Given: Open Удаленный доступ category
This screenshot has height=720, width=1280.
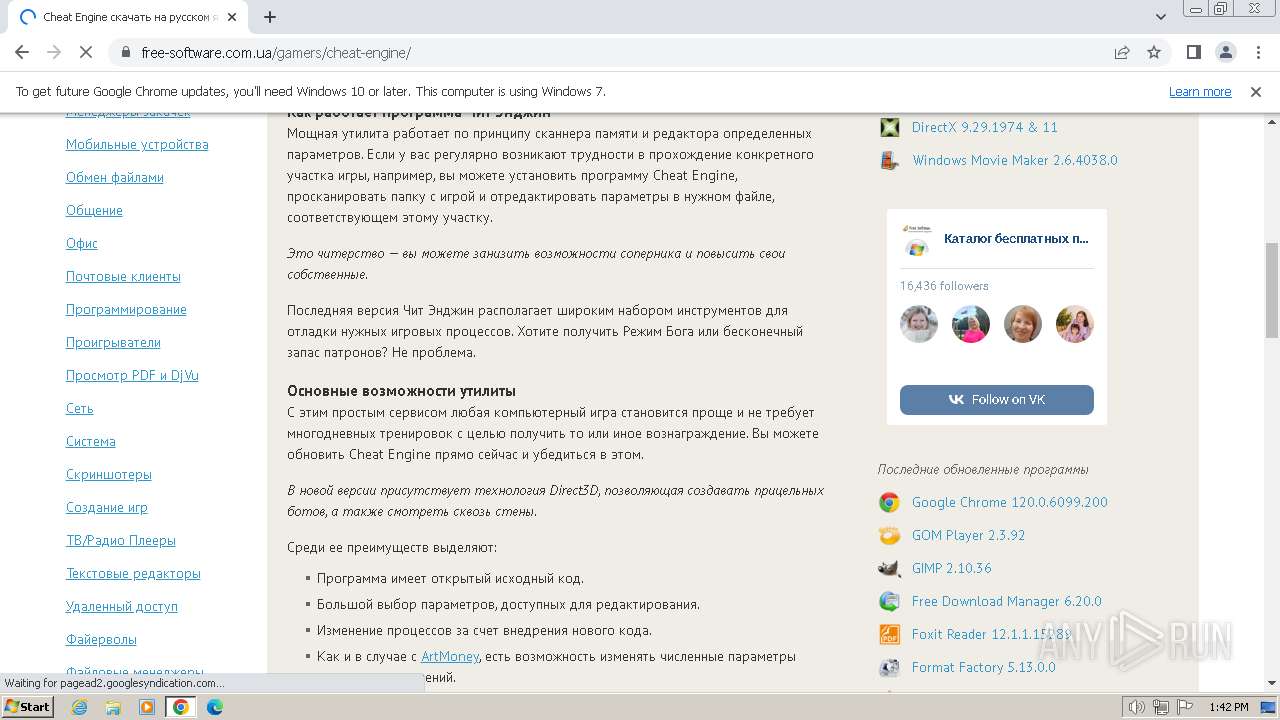Looking at the screenshot, I should coord(122,606).
